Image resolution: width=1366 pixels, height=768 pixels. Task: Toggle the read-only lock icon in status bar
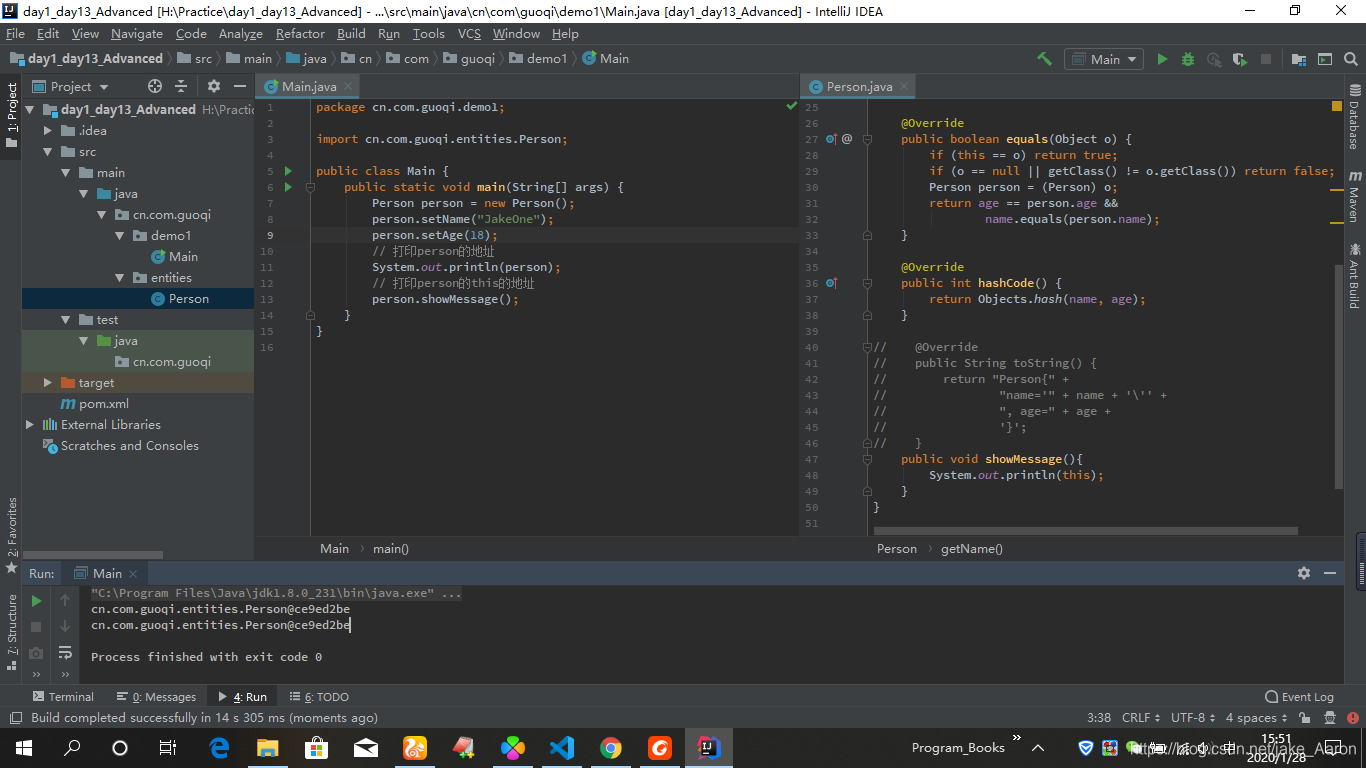coord(1305,718)
